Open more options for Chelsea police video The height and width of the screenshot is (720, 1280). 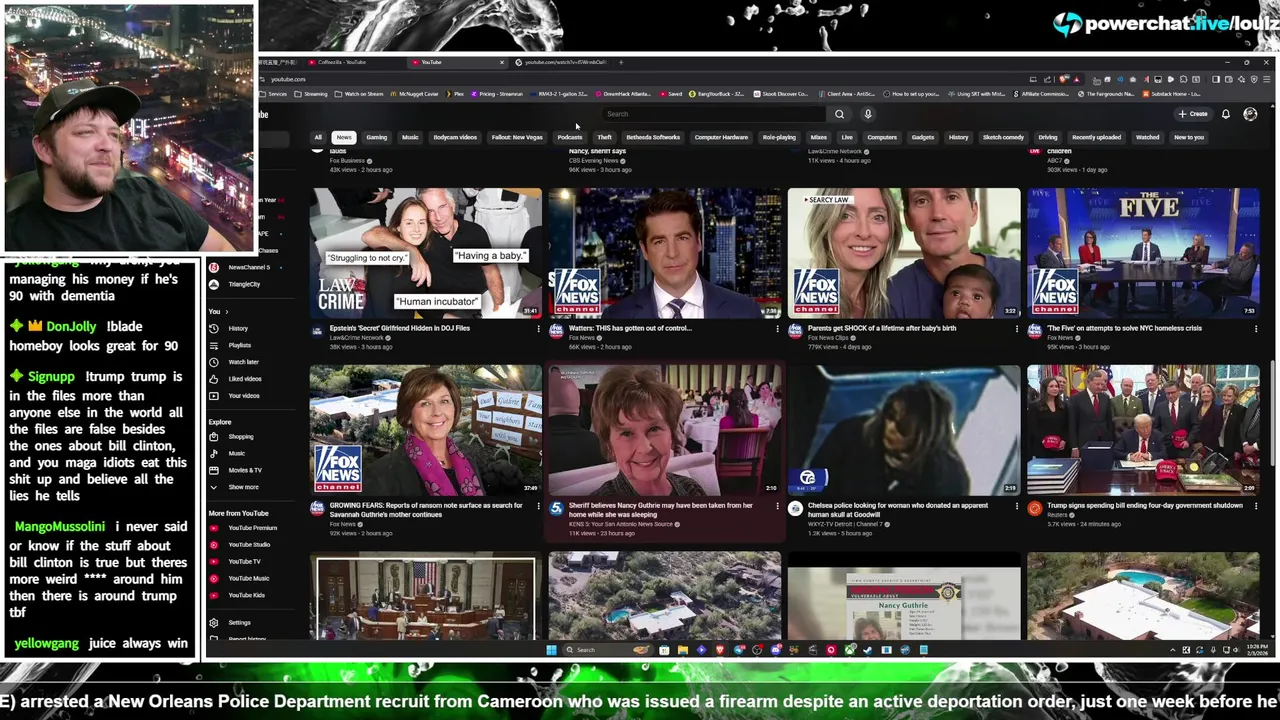pyautogui.click(x=1017, y=506)
